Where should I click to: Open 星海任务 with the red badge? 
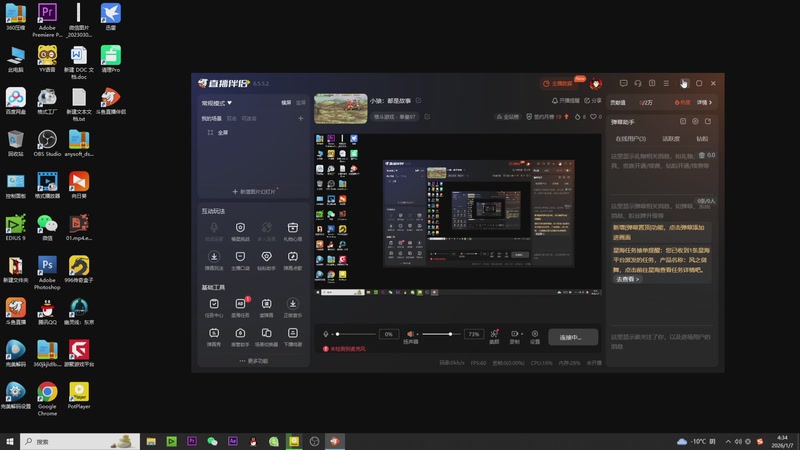tap(240, 308)
